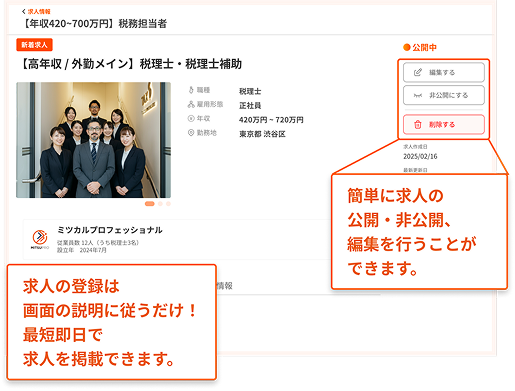Select the second carousel dot

[x=160, y=204]
